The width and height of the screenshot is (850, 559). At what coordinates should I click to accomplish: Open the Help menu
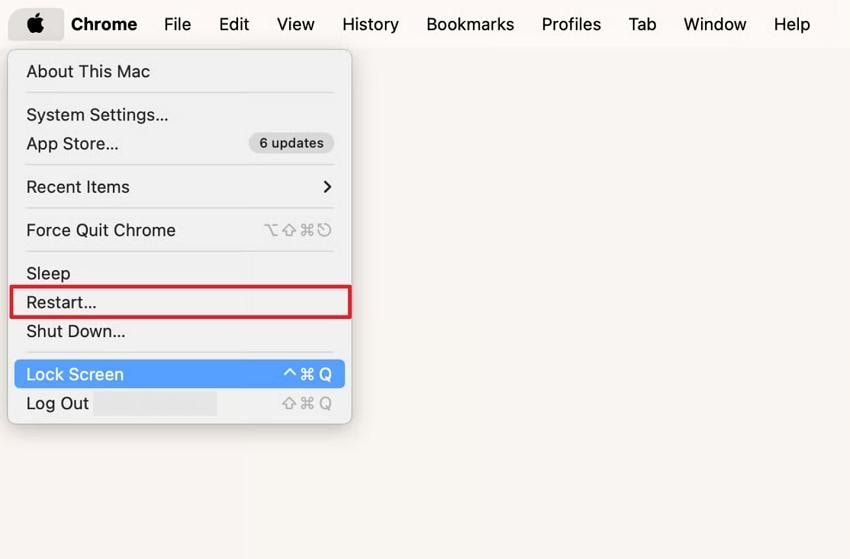[791, 24]
